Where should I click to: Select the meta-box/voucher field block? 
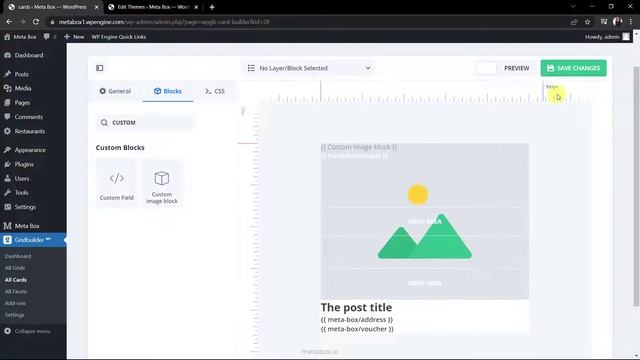(357, 329)
